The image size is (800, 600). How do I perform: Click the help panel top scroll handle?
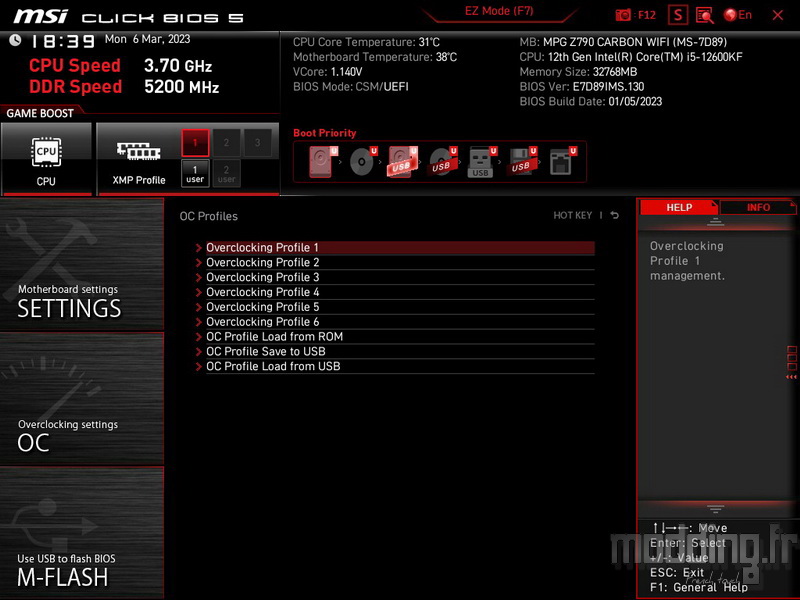click(715, 222)
